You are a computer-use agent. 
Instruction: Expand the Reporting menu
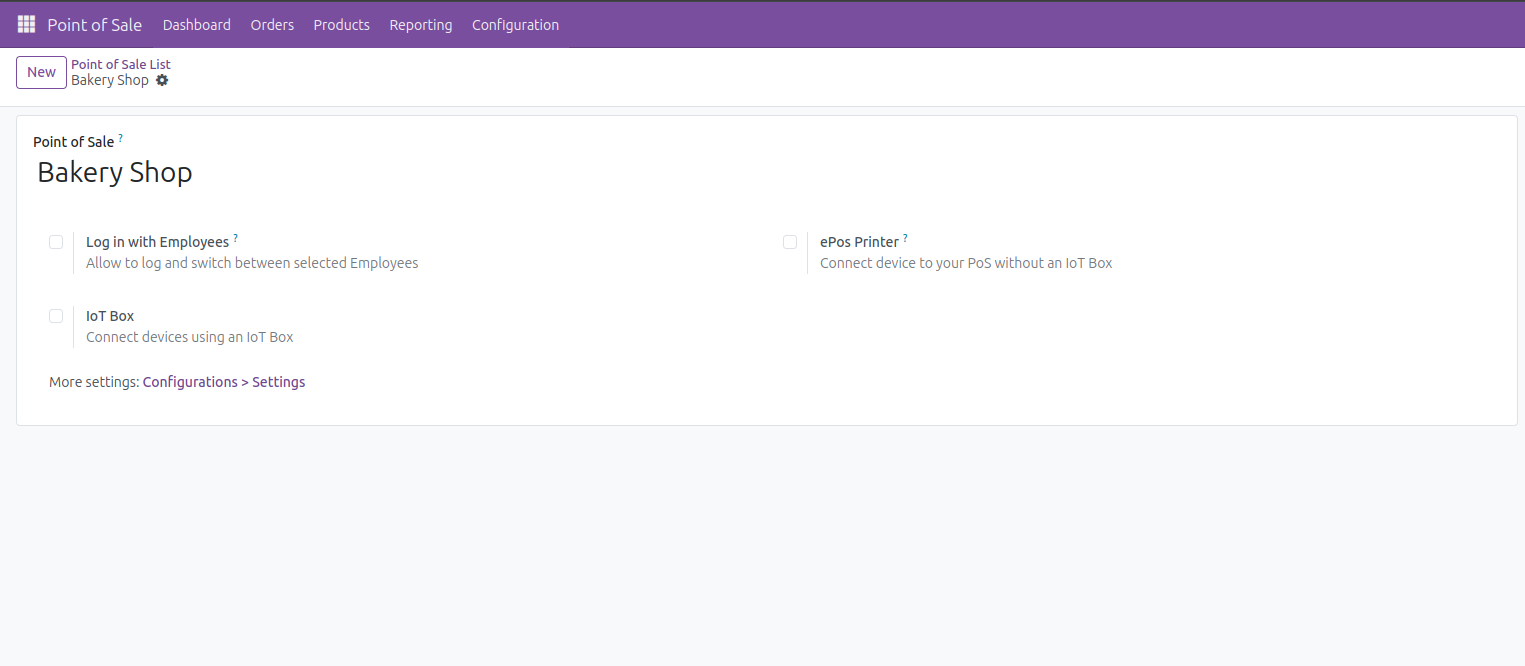point(420,25)
